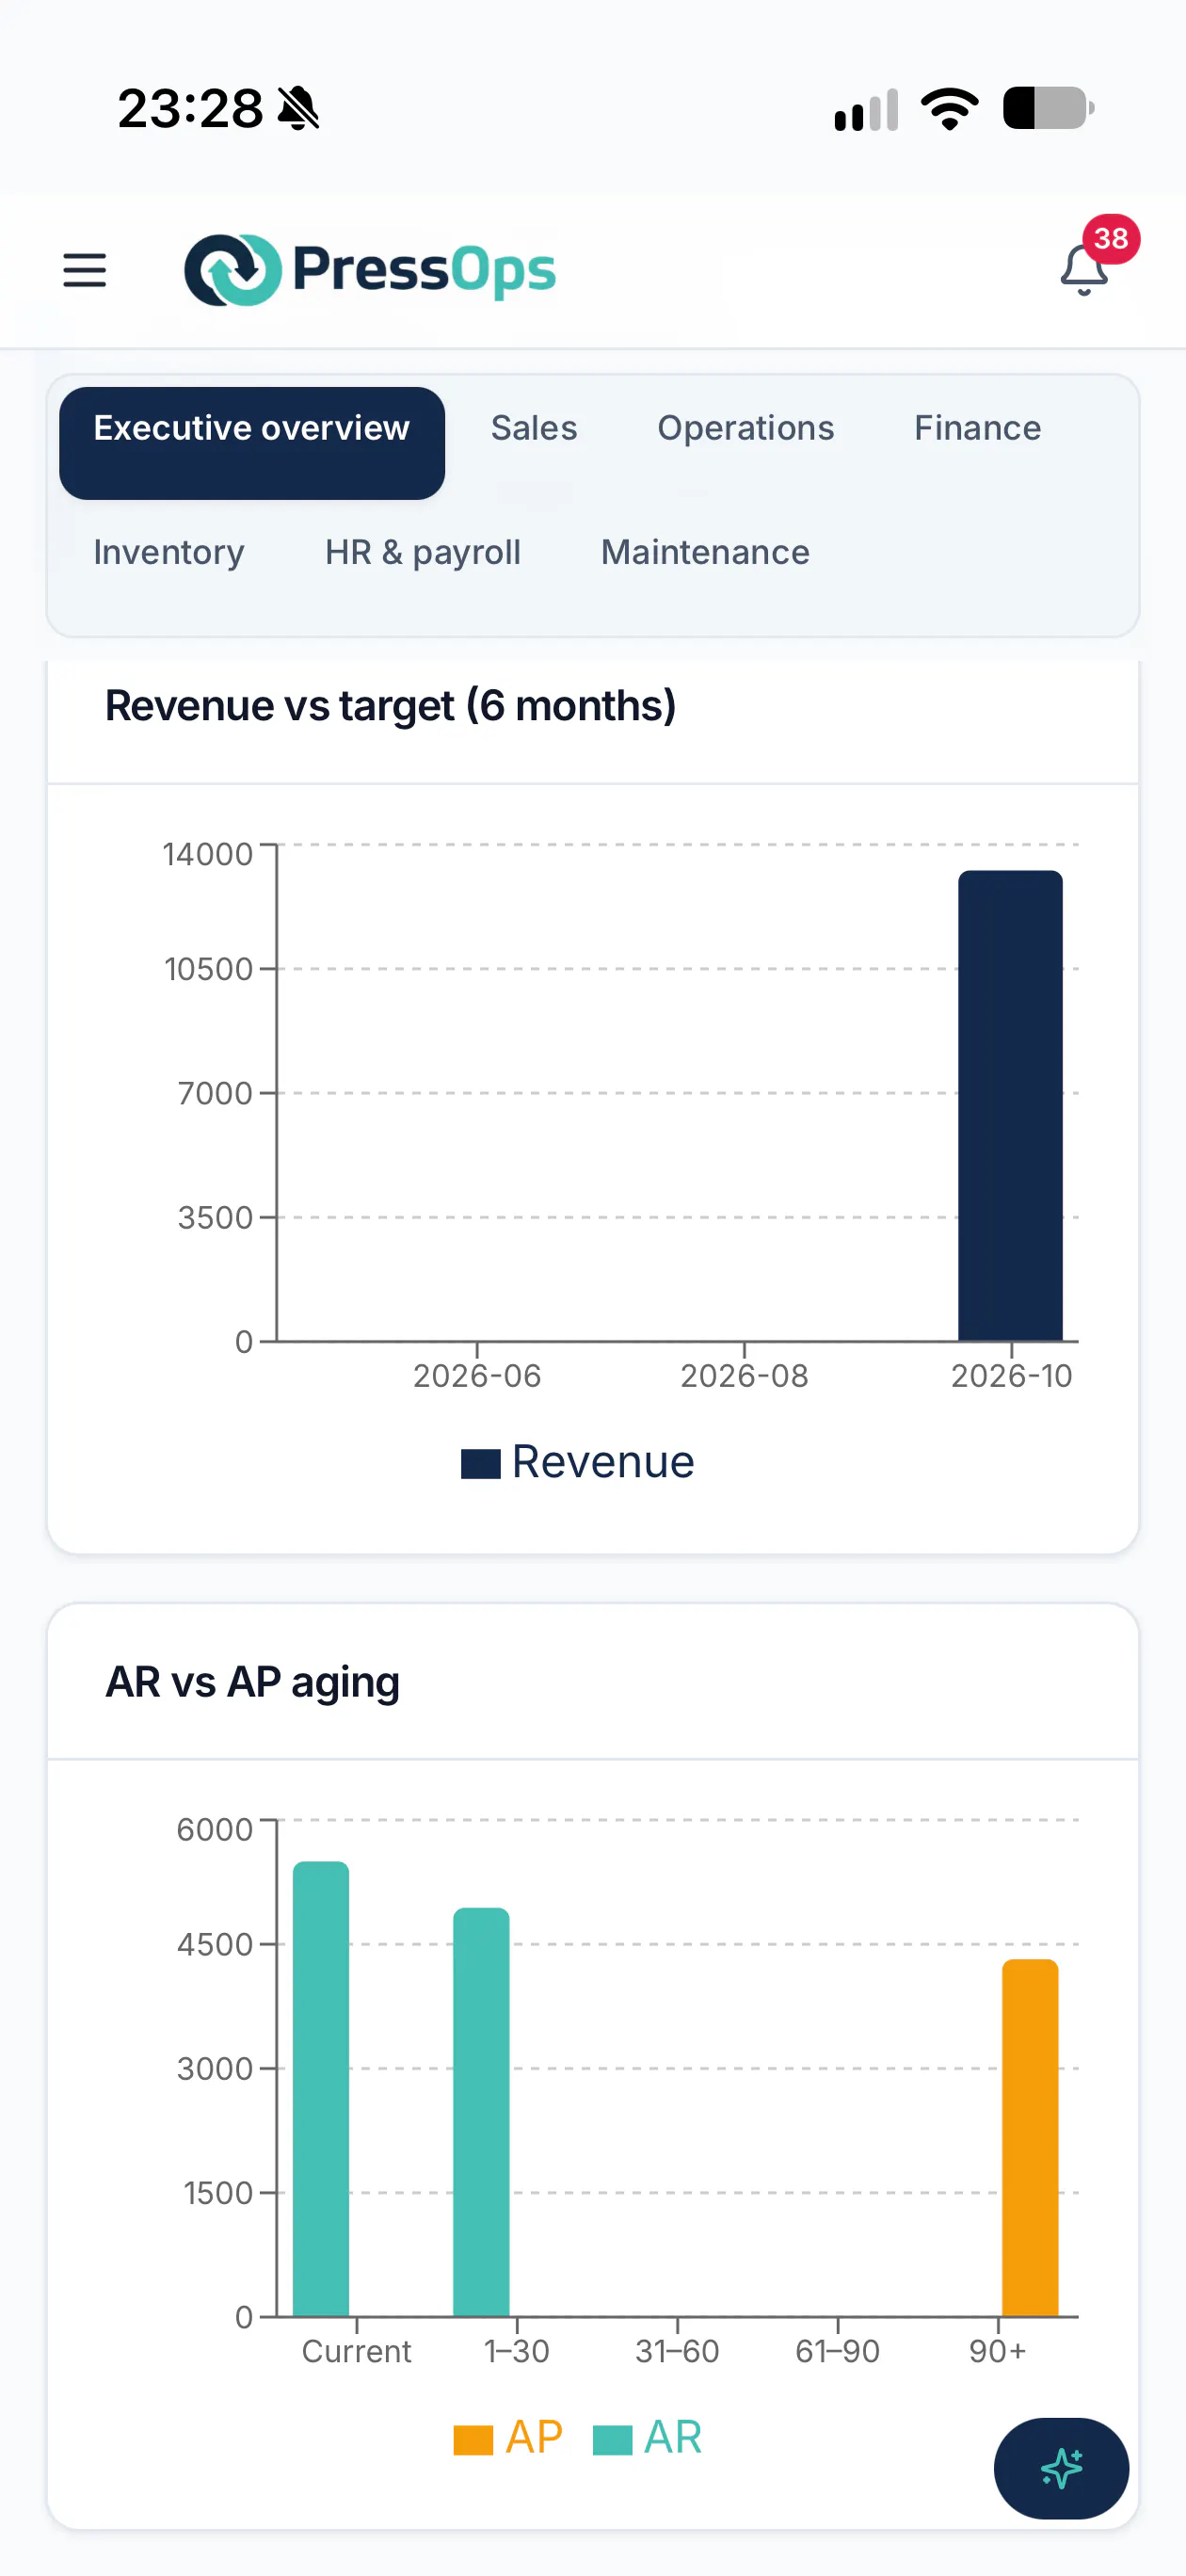Image resolution: width=1186 pixels, height=2576 pixels.
Task: Click the navy Revenue legend swatch
Action: pos(480,1464)
